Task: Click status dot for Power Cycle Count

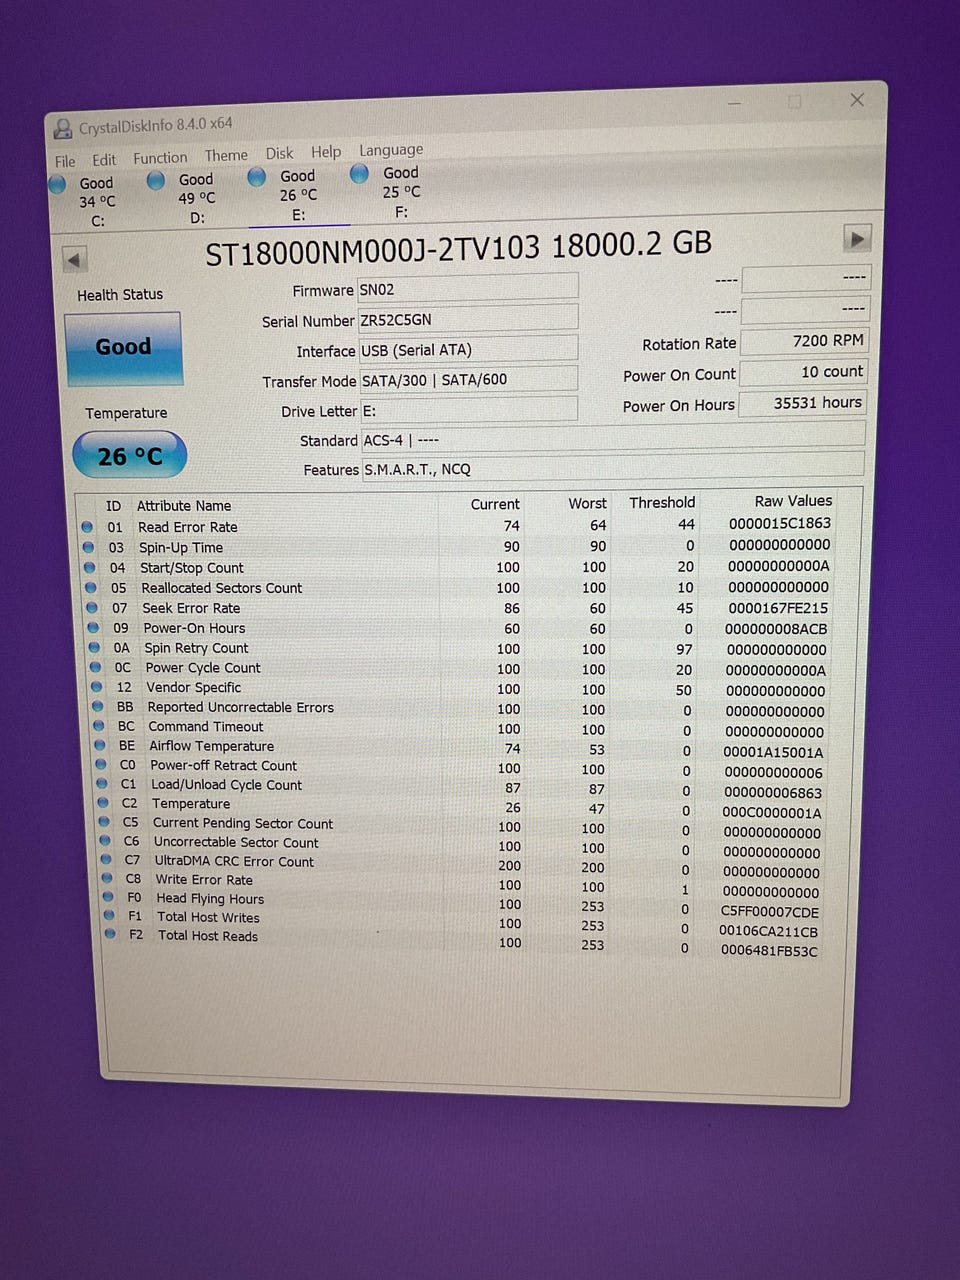Action: point(95,667)
